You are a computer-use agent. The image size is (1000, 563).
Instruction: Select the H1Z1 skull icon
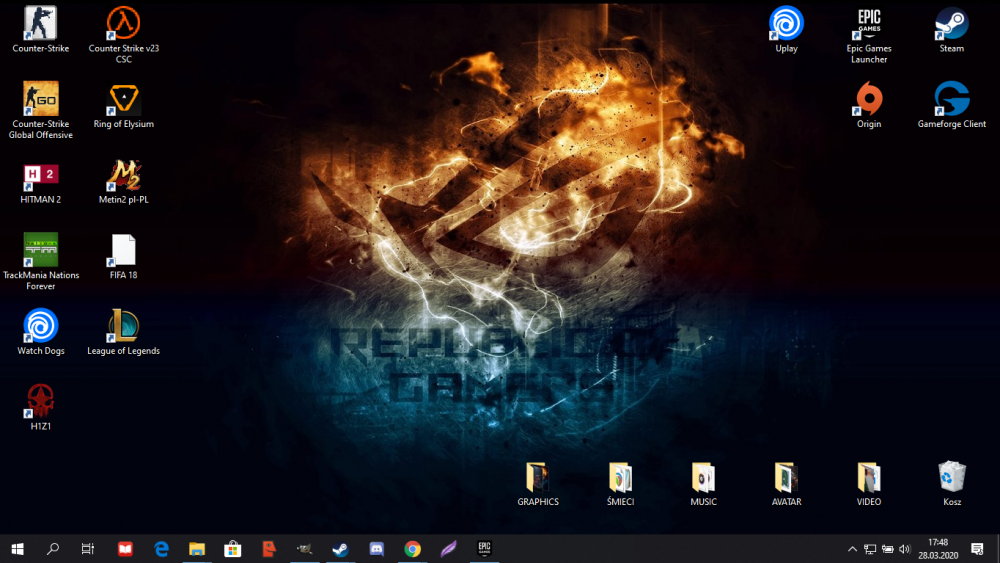coord(41,407)
